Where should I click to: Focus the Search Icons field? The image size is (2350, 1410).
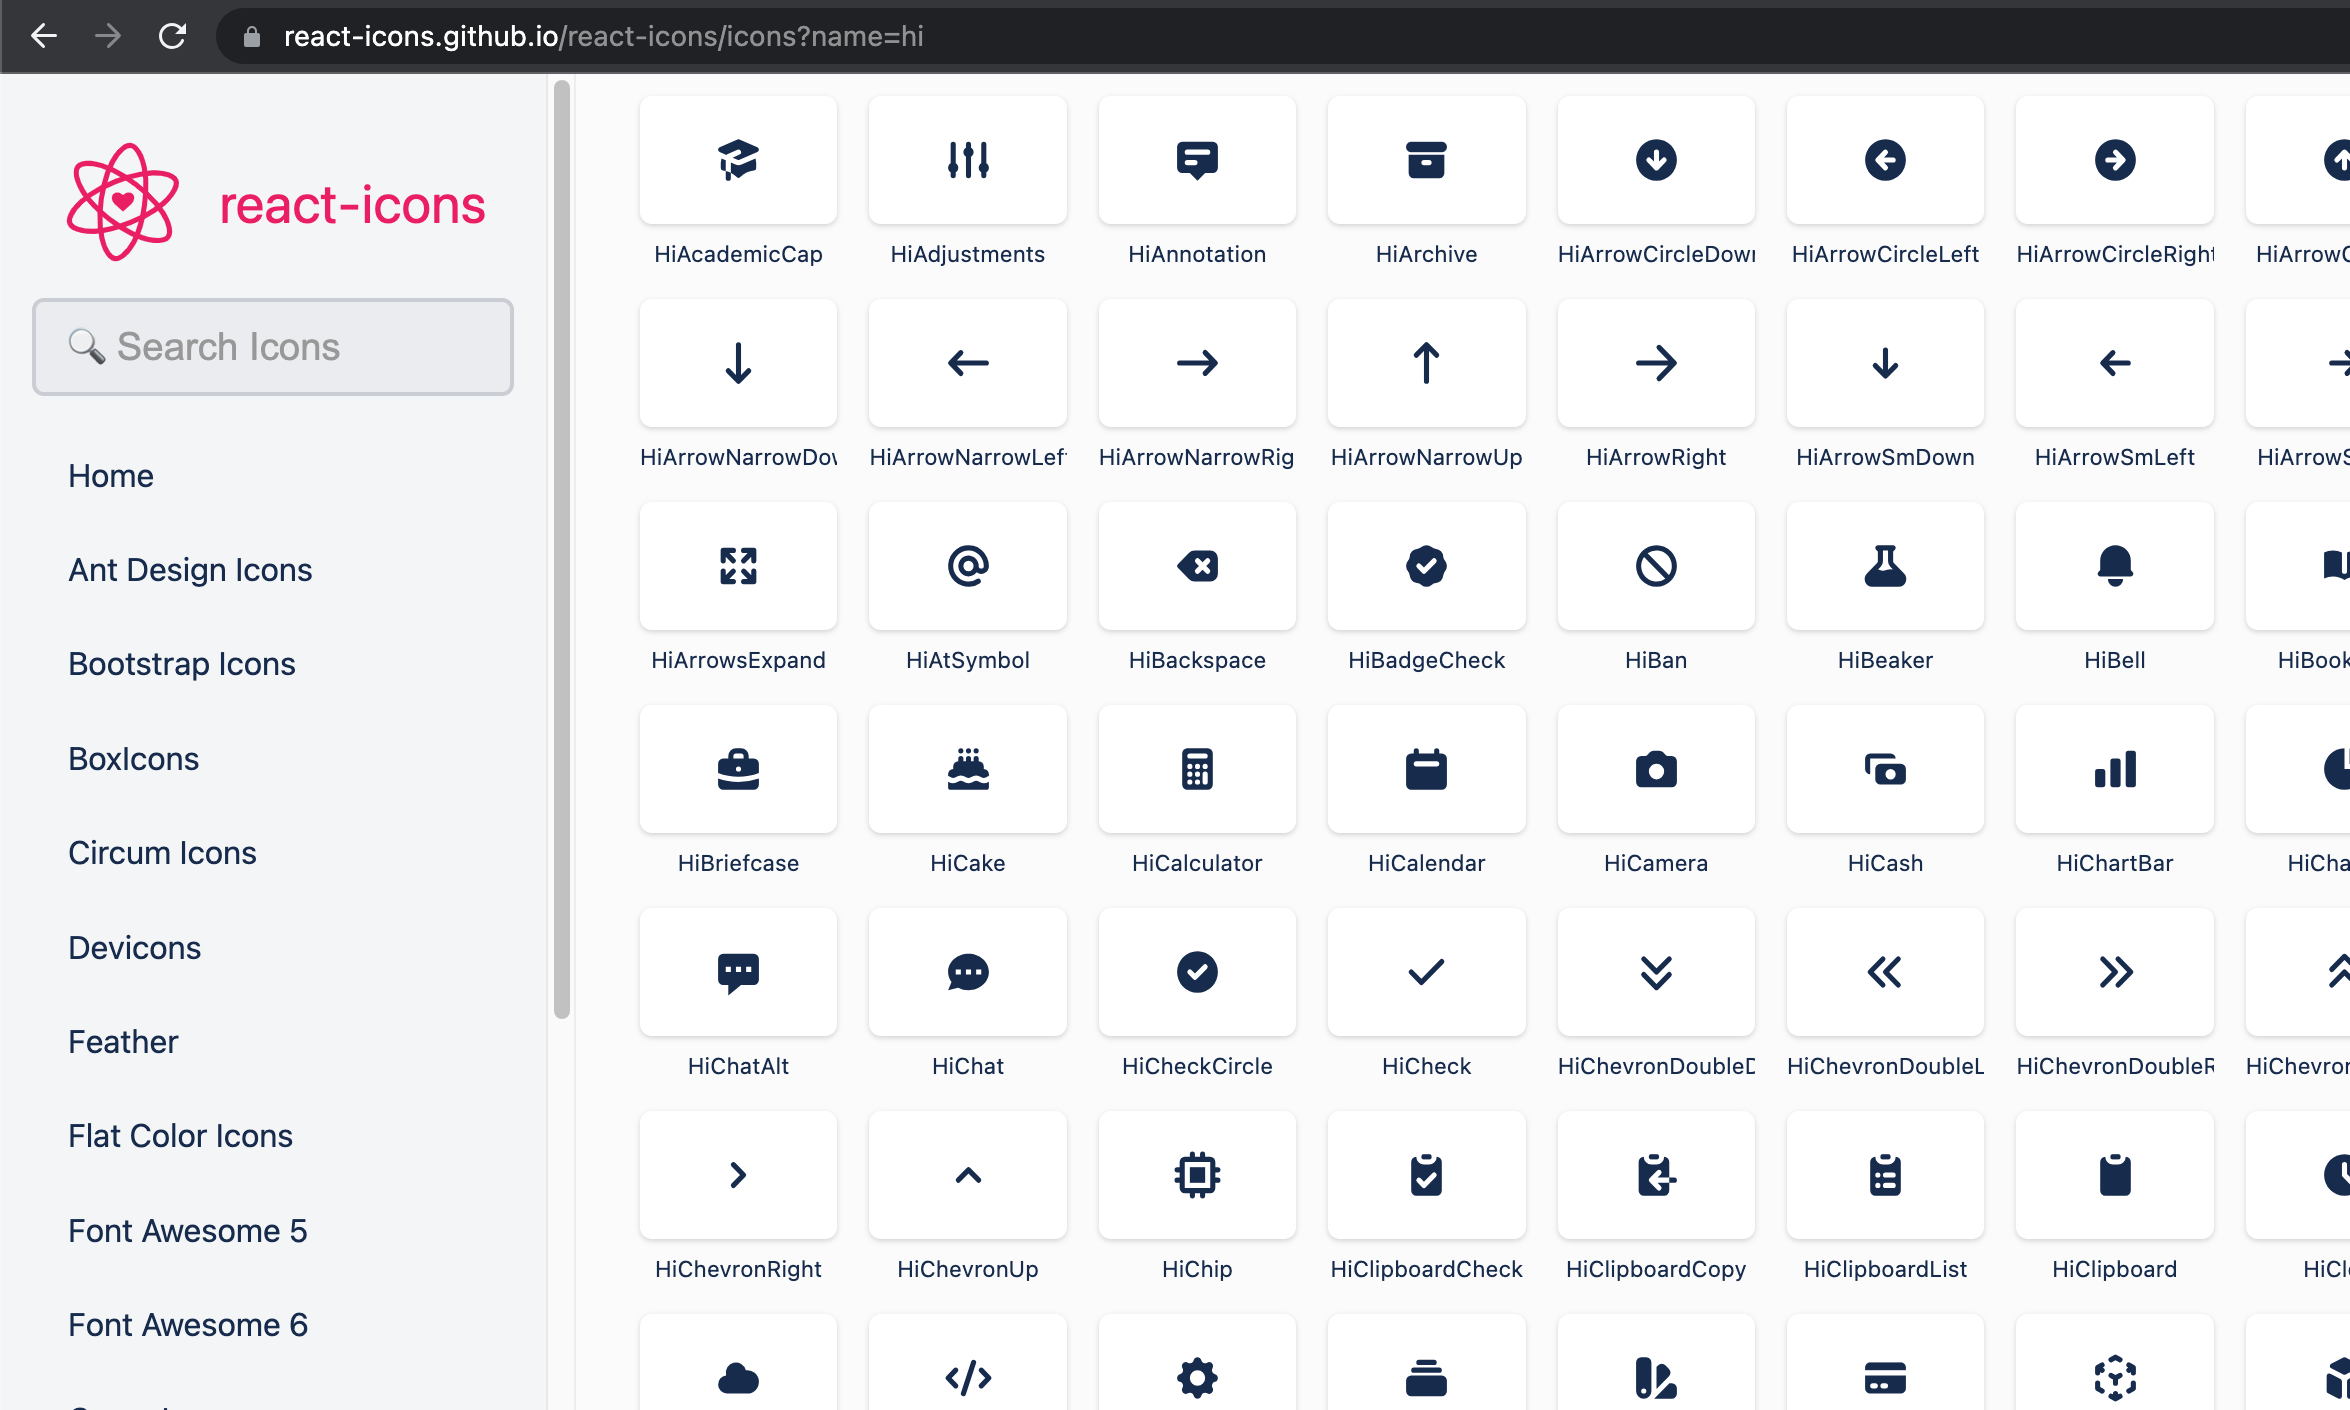[x=273, y=347]
